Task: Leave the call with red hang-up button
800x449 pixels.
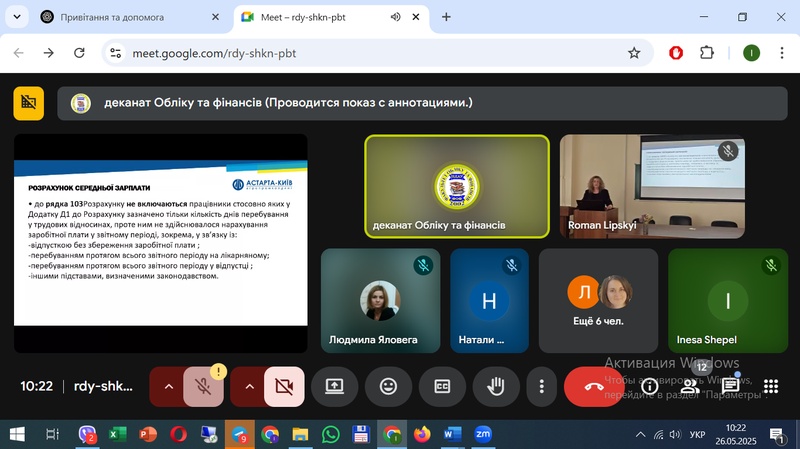Action: click(594, 386)
